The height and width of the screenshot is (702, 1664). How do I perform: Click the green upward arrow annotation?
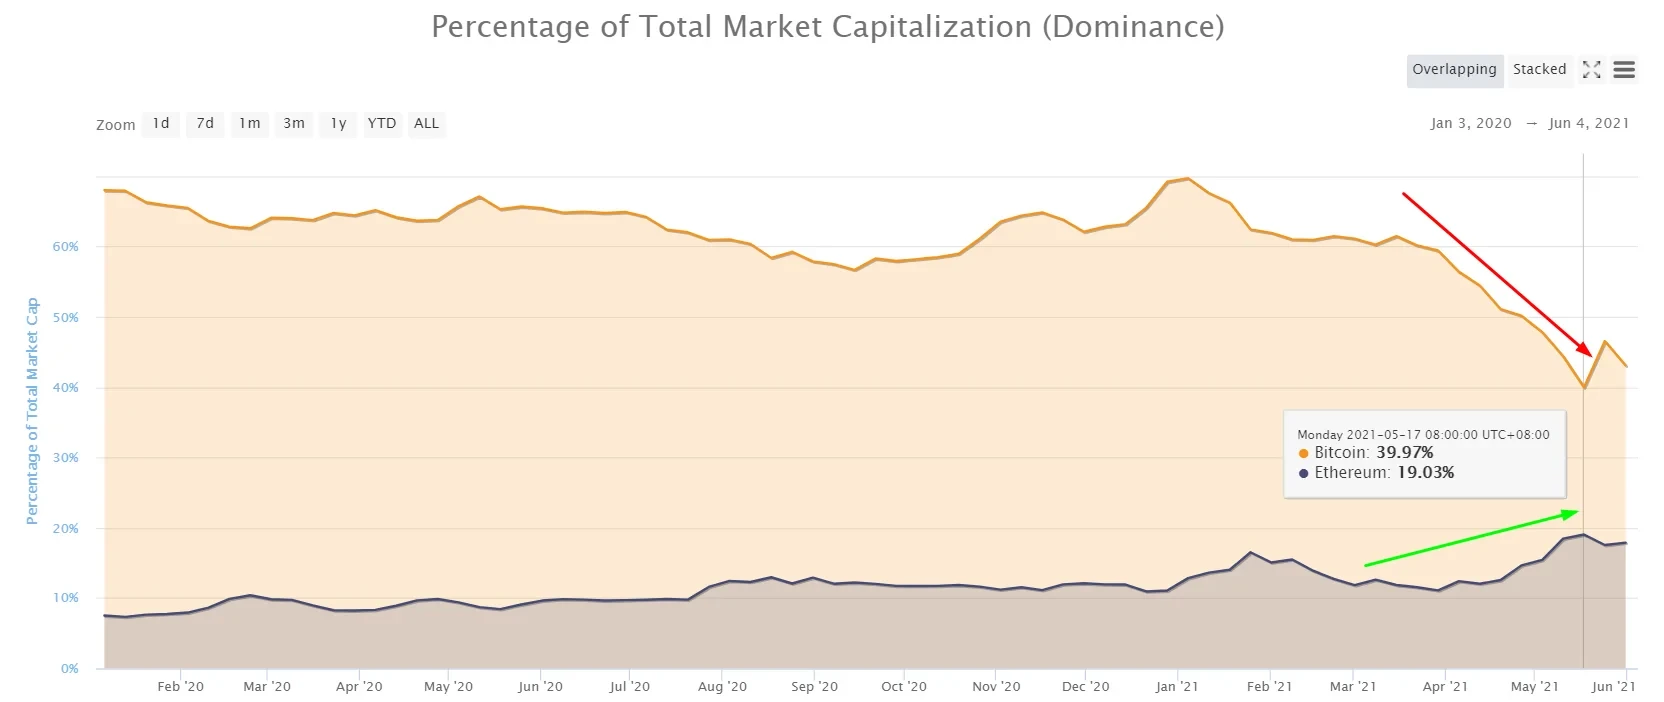[x=1470, y=540]
